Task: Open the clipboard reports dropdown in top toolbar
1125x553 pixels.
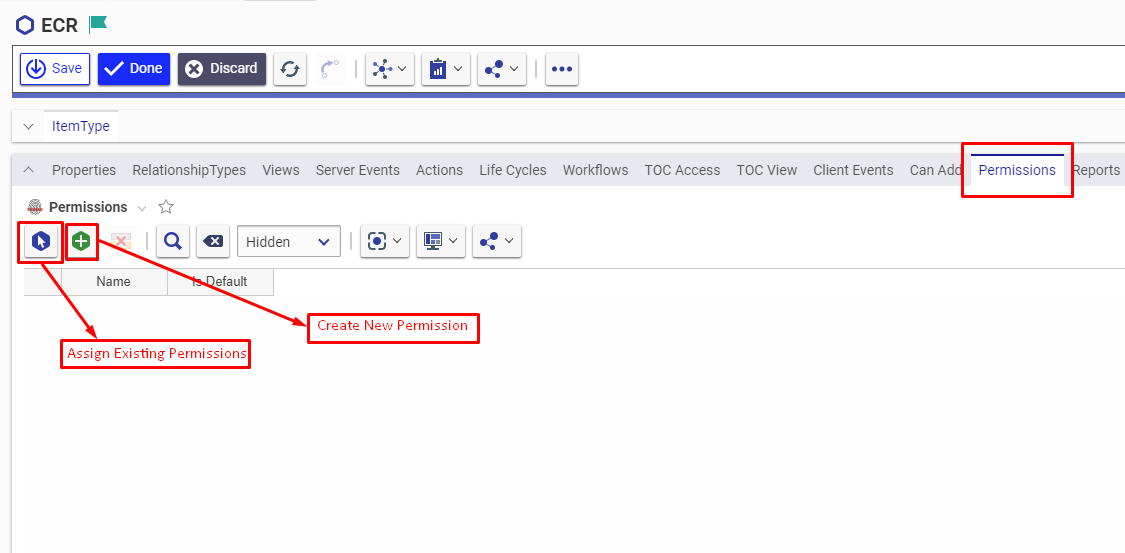Action: (446, 69)
